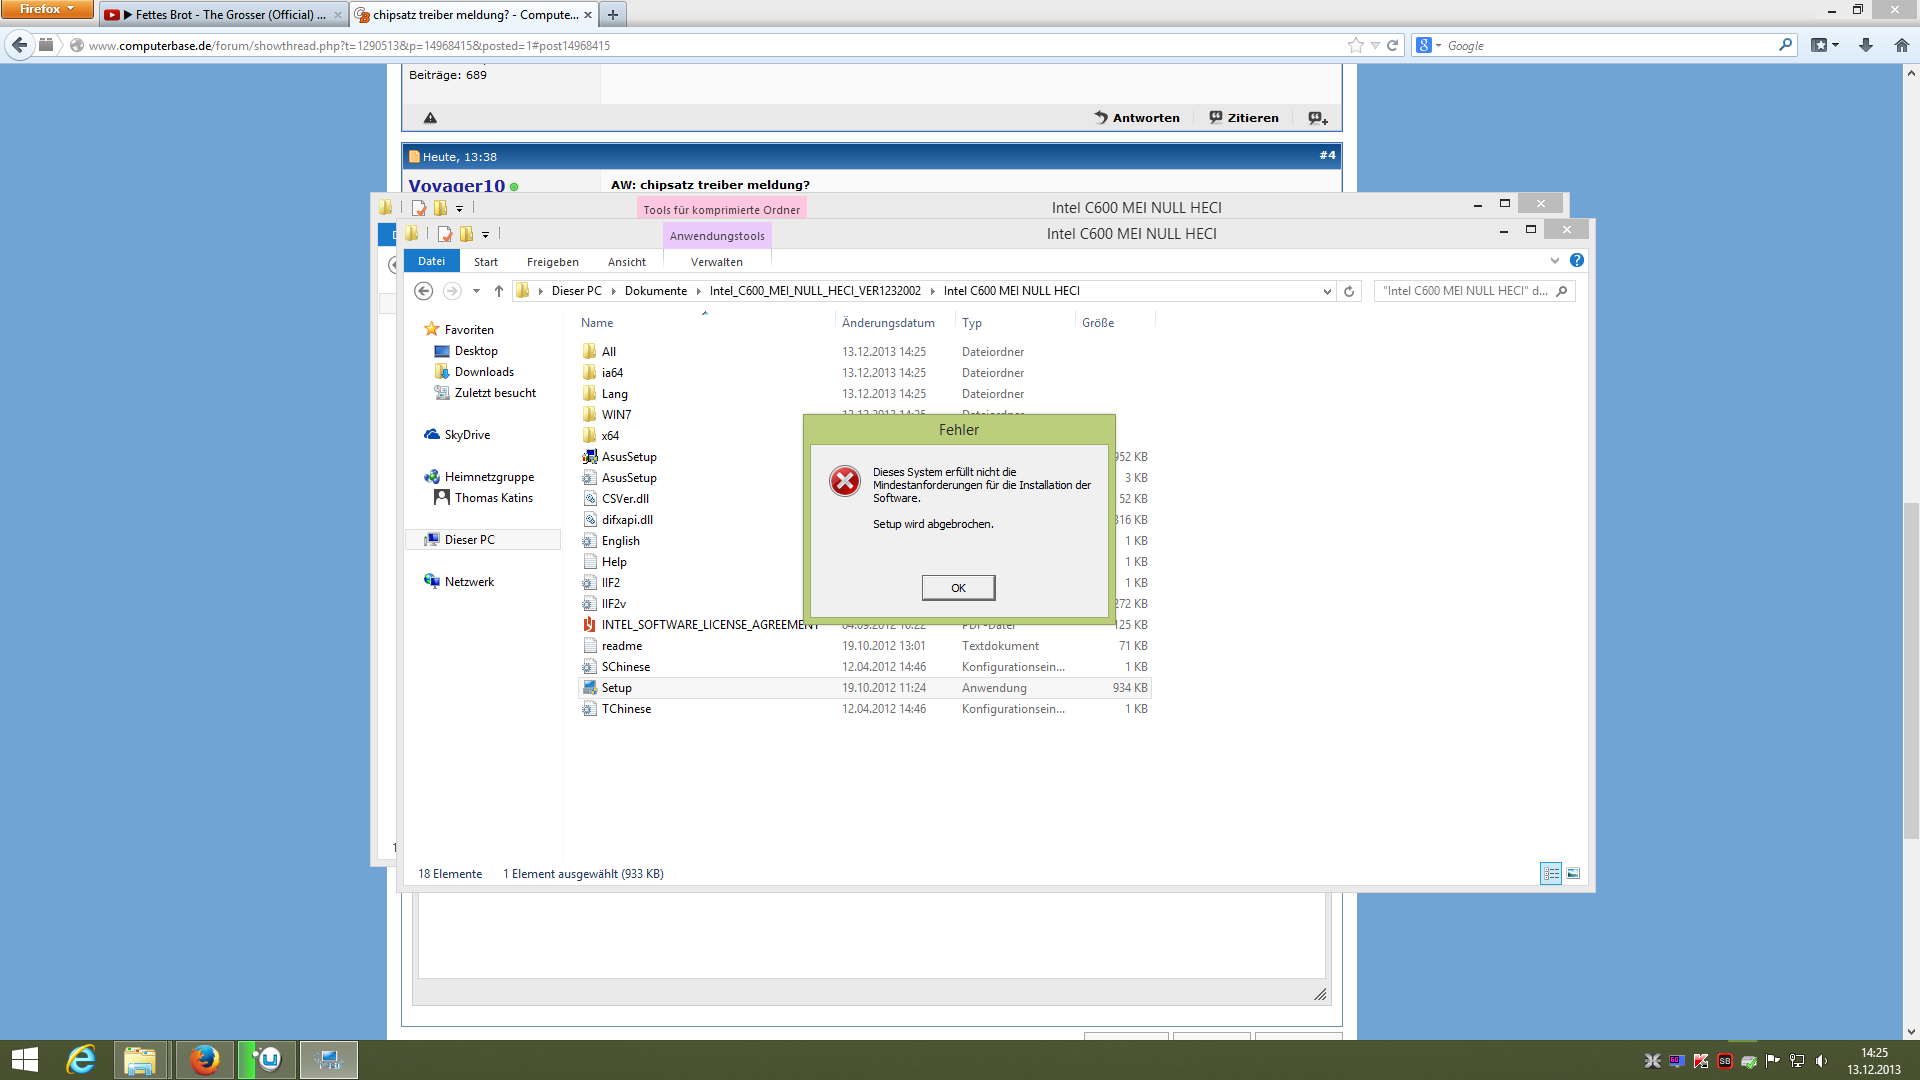Click OK in the Fehler dialog

958,588
